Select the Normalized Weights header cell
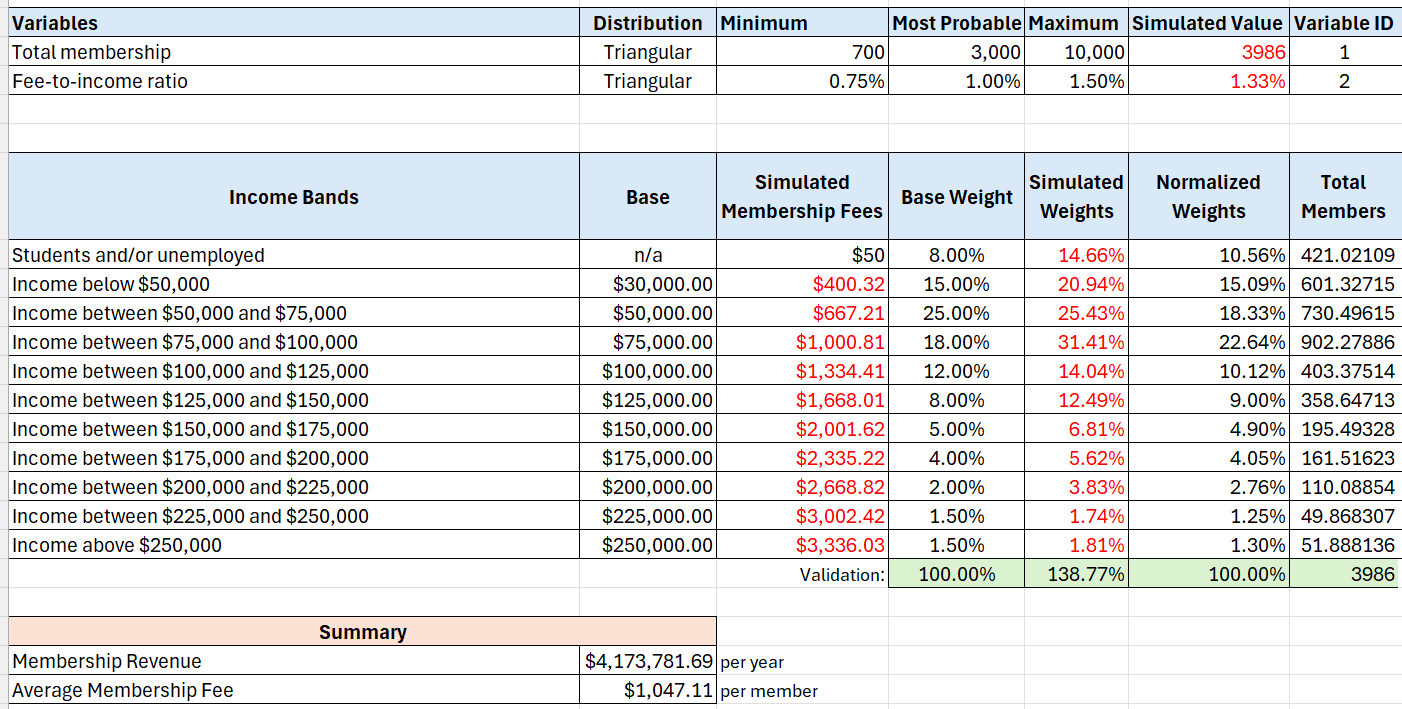This screenshot has height=709, width=1402. tap(1208, 197)
